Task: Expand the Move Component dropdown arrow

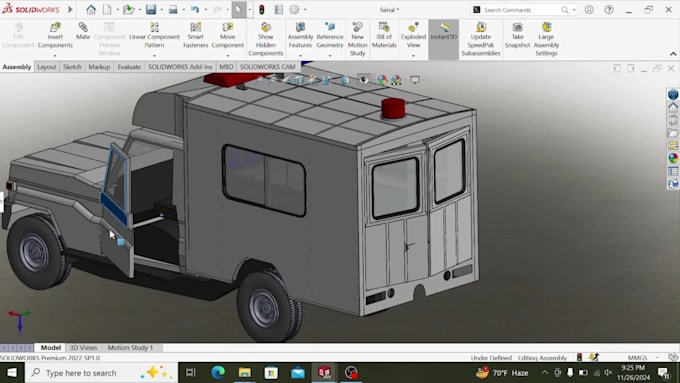Action: (228, 56)
